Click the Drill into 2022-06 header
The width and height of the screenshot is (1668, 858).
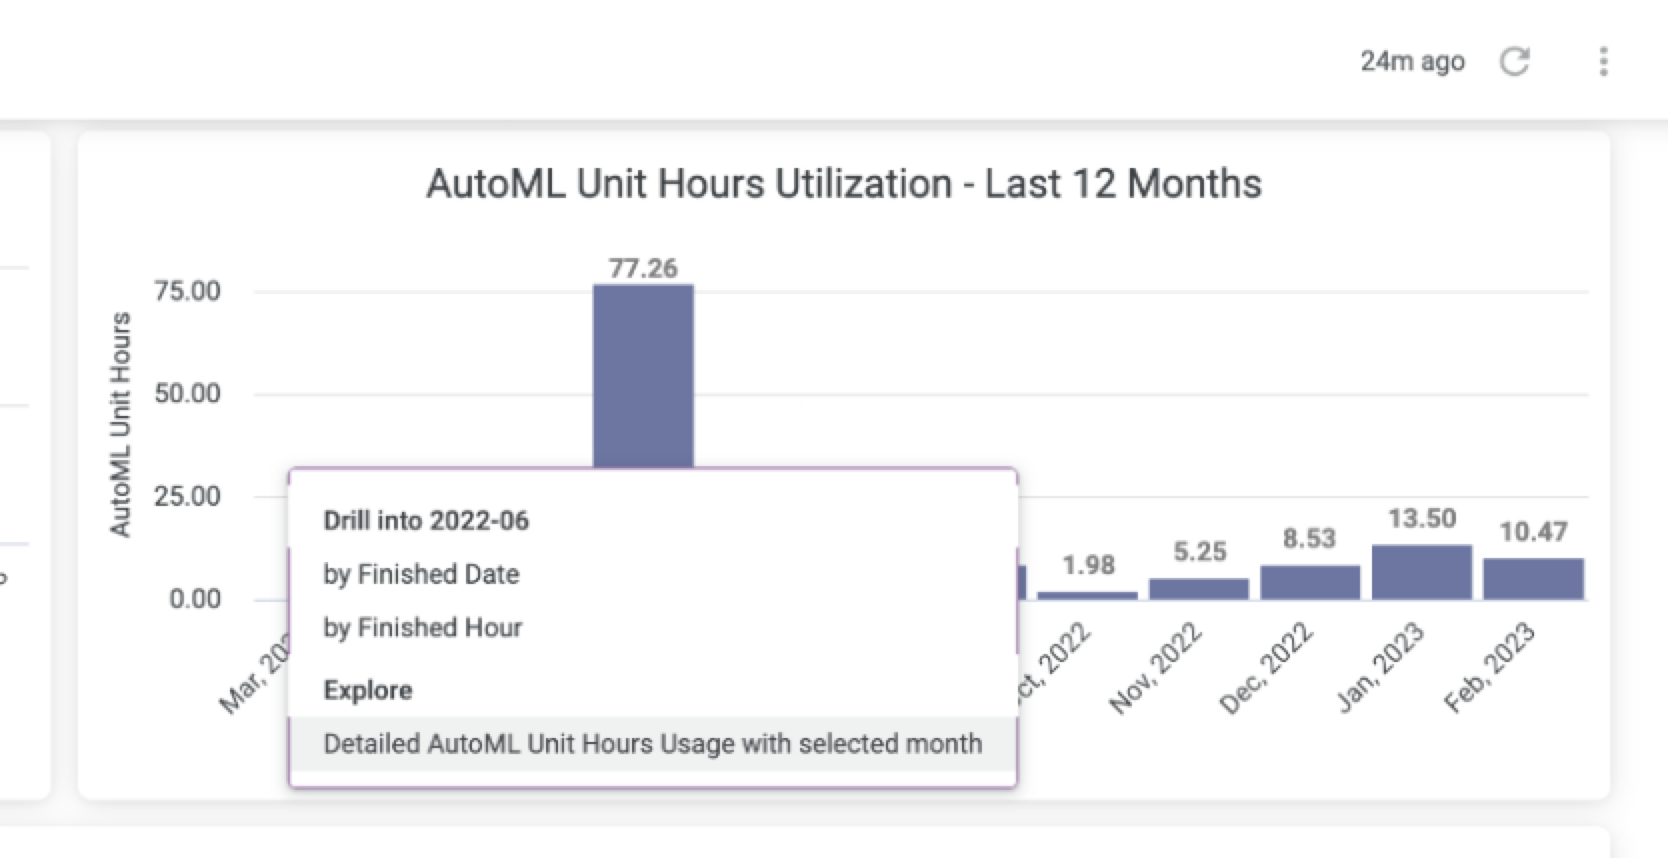point(426,521)
